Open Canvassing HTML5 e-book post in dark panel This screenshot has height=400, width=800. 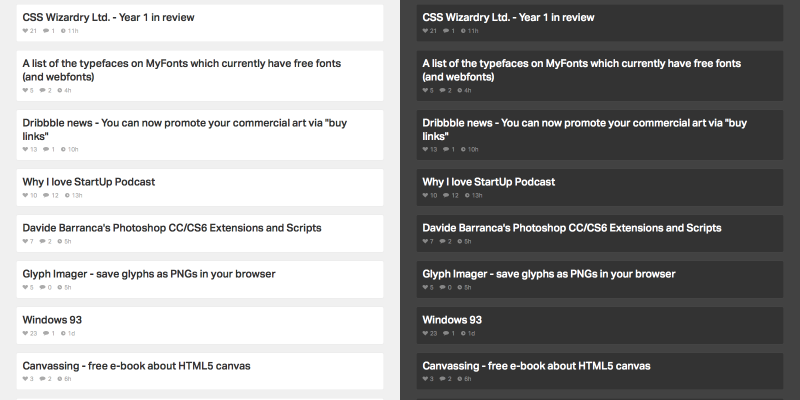(536, 366)
